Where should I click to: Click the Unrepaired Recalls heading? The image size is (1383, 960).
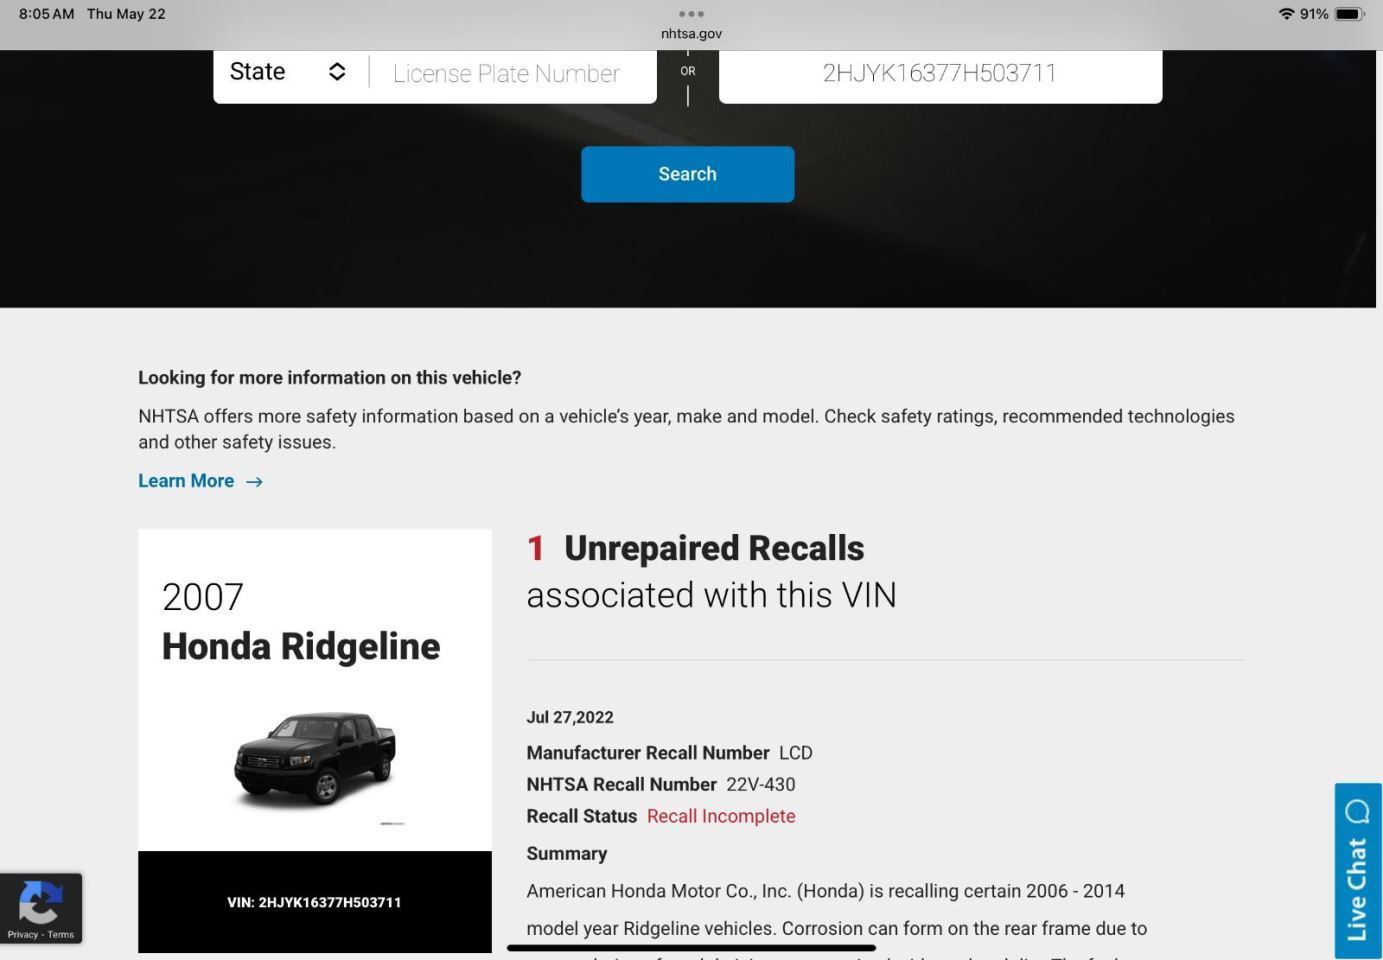pyautogui.click(x=714, y=548)
